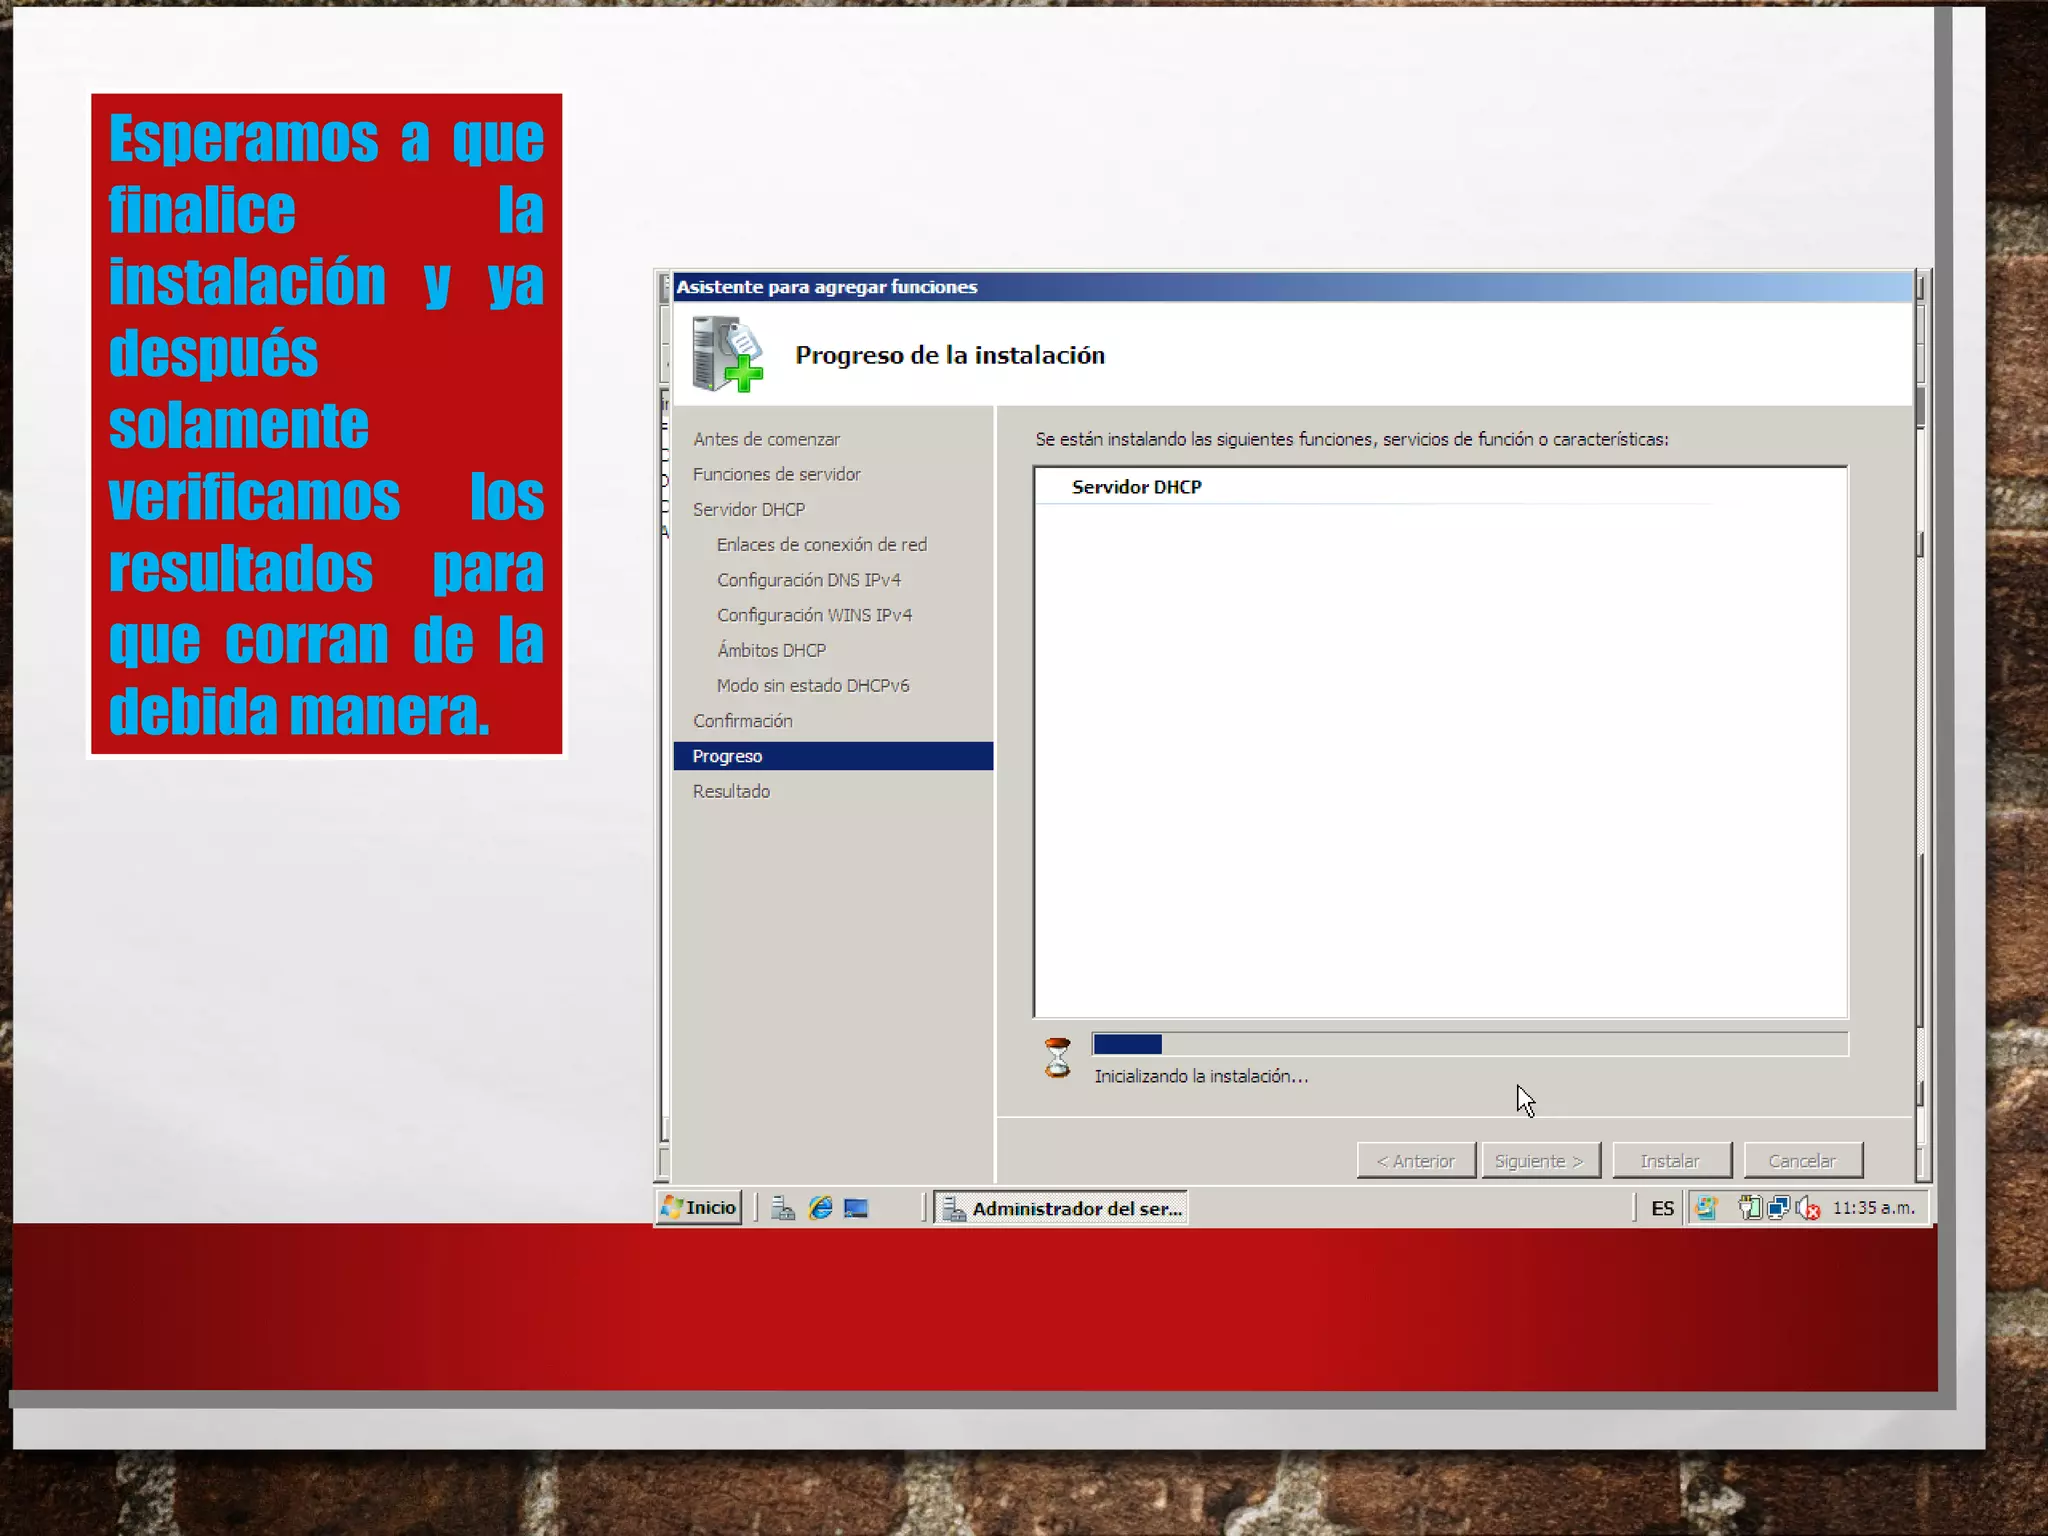Launch Internet Explorer from quick launch
Viewport: 2048px width, 1536px height.
pyautogui.click(x=820, y=1208)
